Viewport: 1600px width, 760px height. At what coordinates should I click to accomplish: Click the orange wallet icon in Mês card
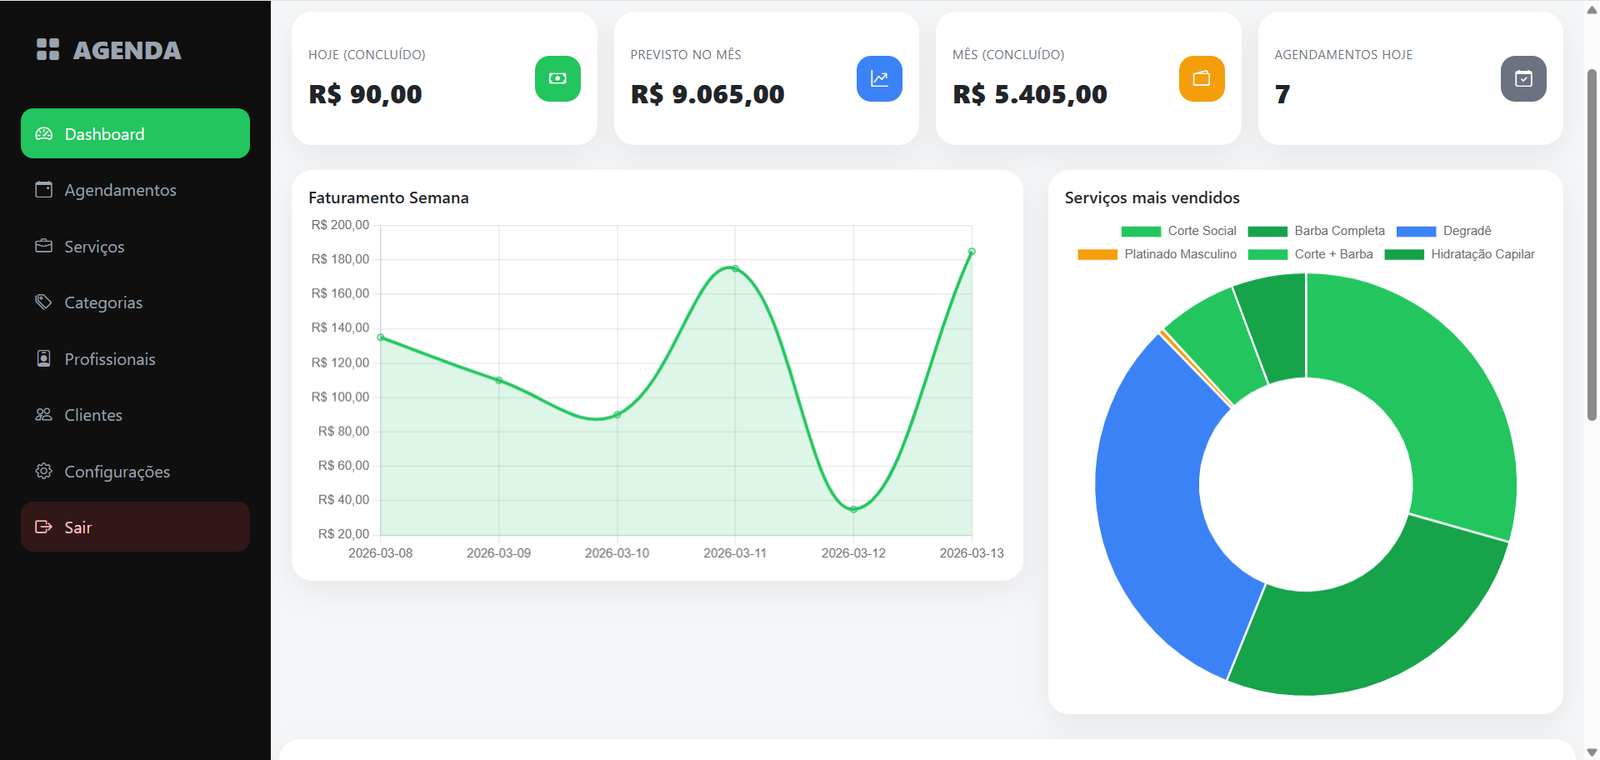coord(1201,79)
